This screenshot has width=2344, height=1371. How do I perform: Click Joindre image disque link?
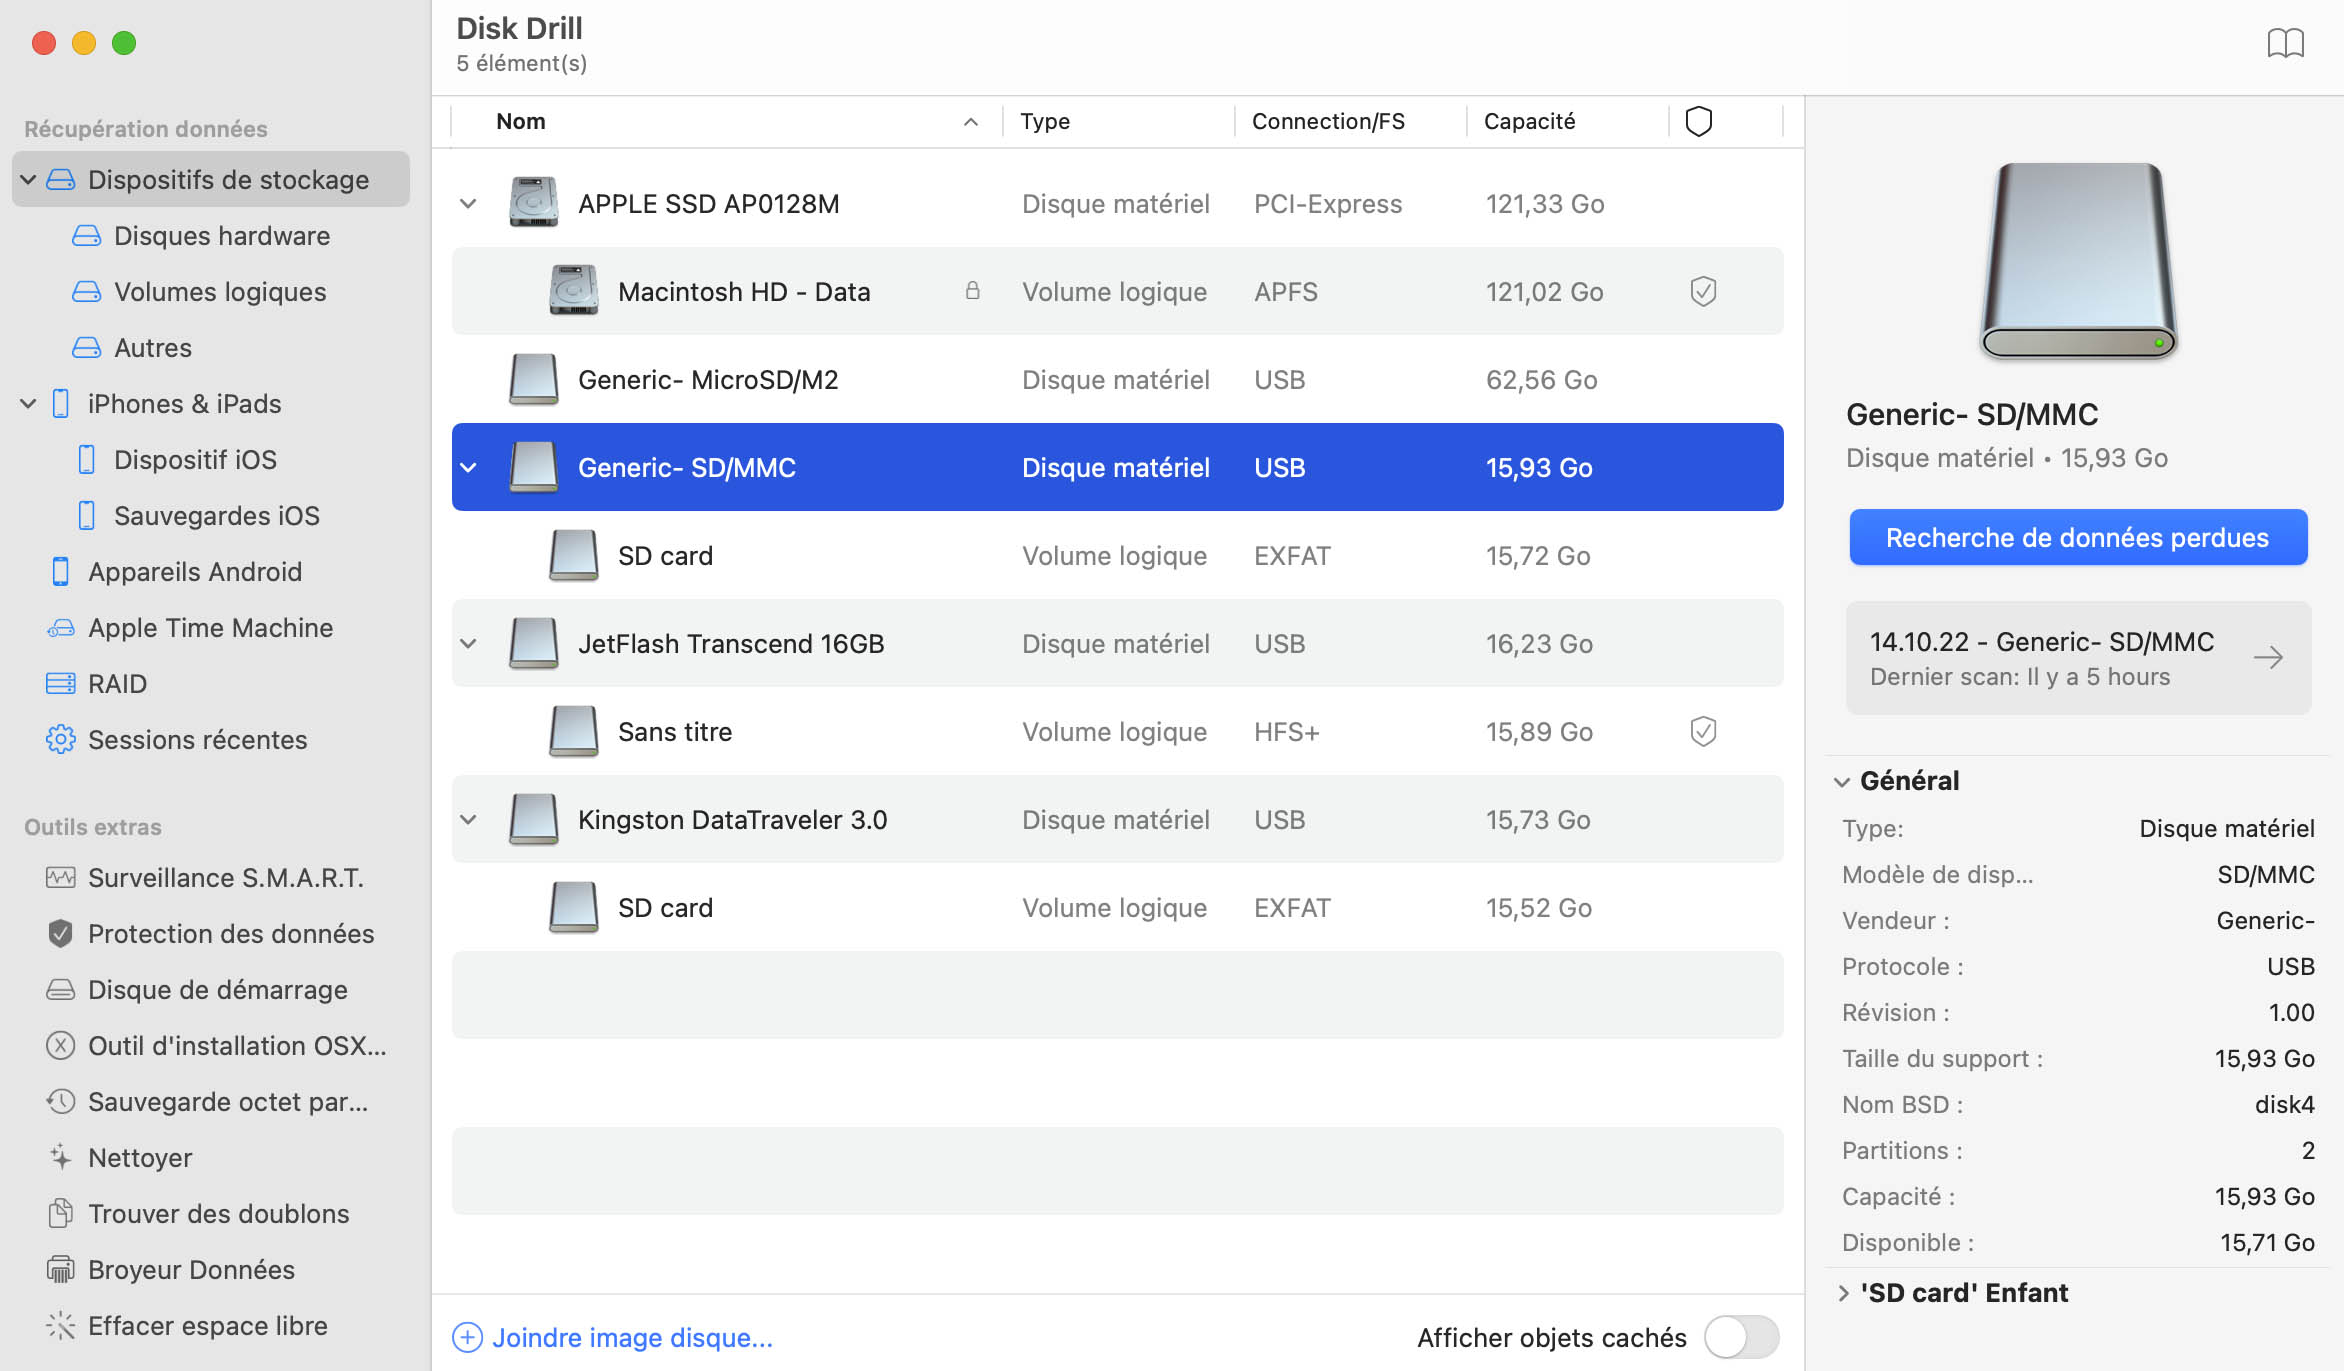pyautogui.click(x=631, y=1338)
